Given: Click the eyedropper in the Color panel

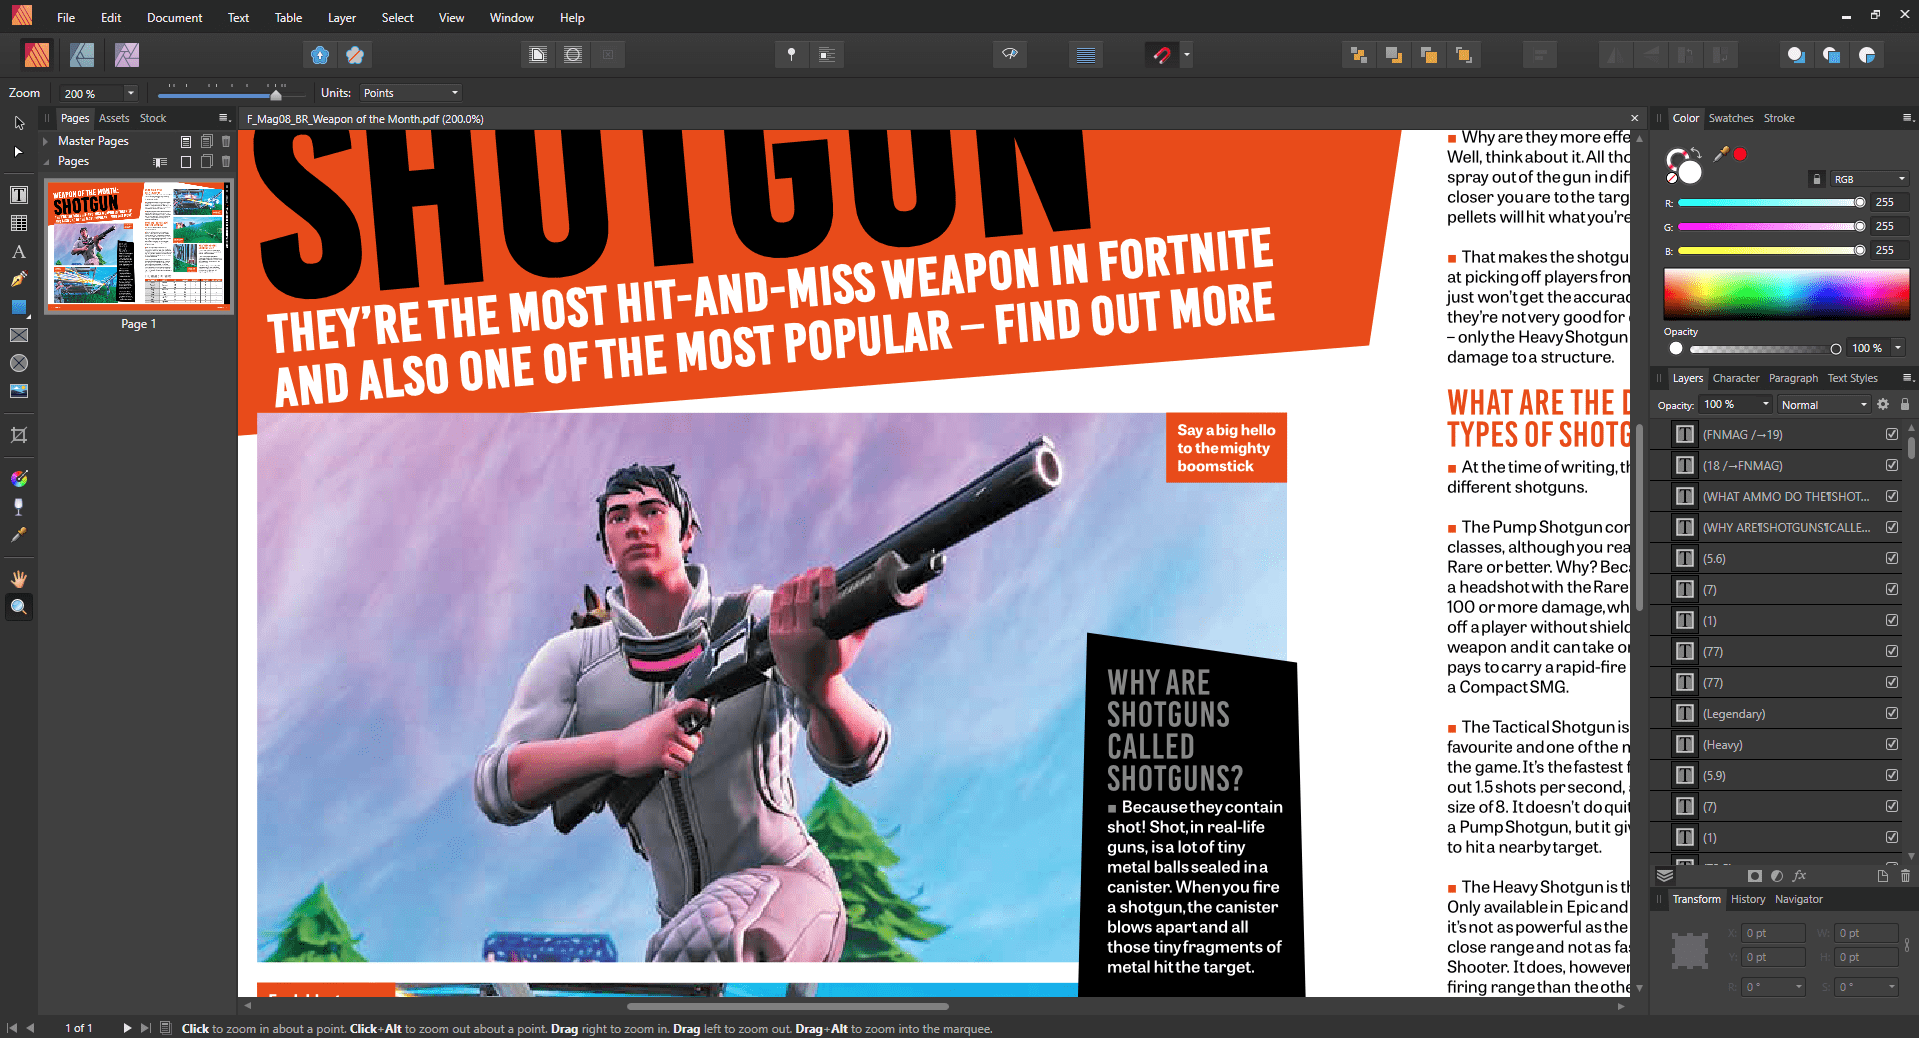Looking at the screenshot, I should click(1721, 154).
